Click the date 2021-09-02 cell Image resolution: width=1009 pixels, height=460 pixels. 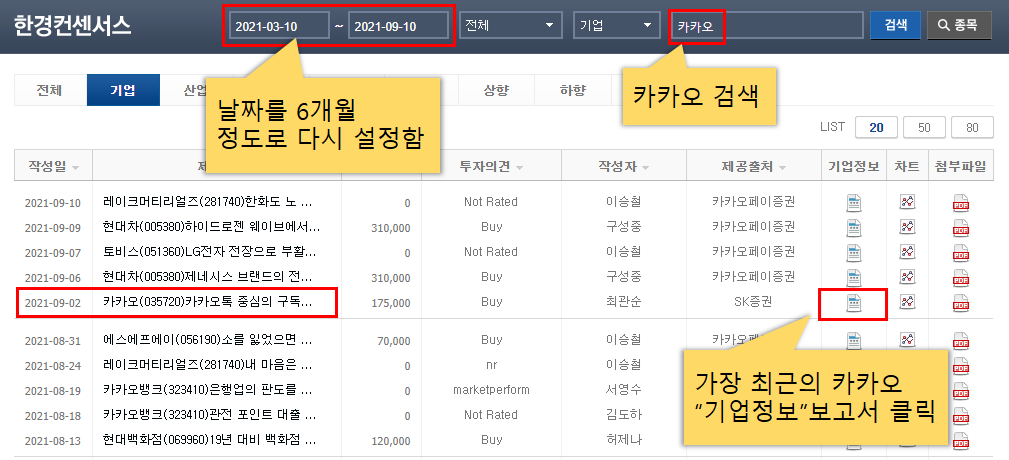click(53, 303)
